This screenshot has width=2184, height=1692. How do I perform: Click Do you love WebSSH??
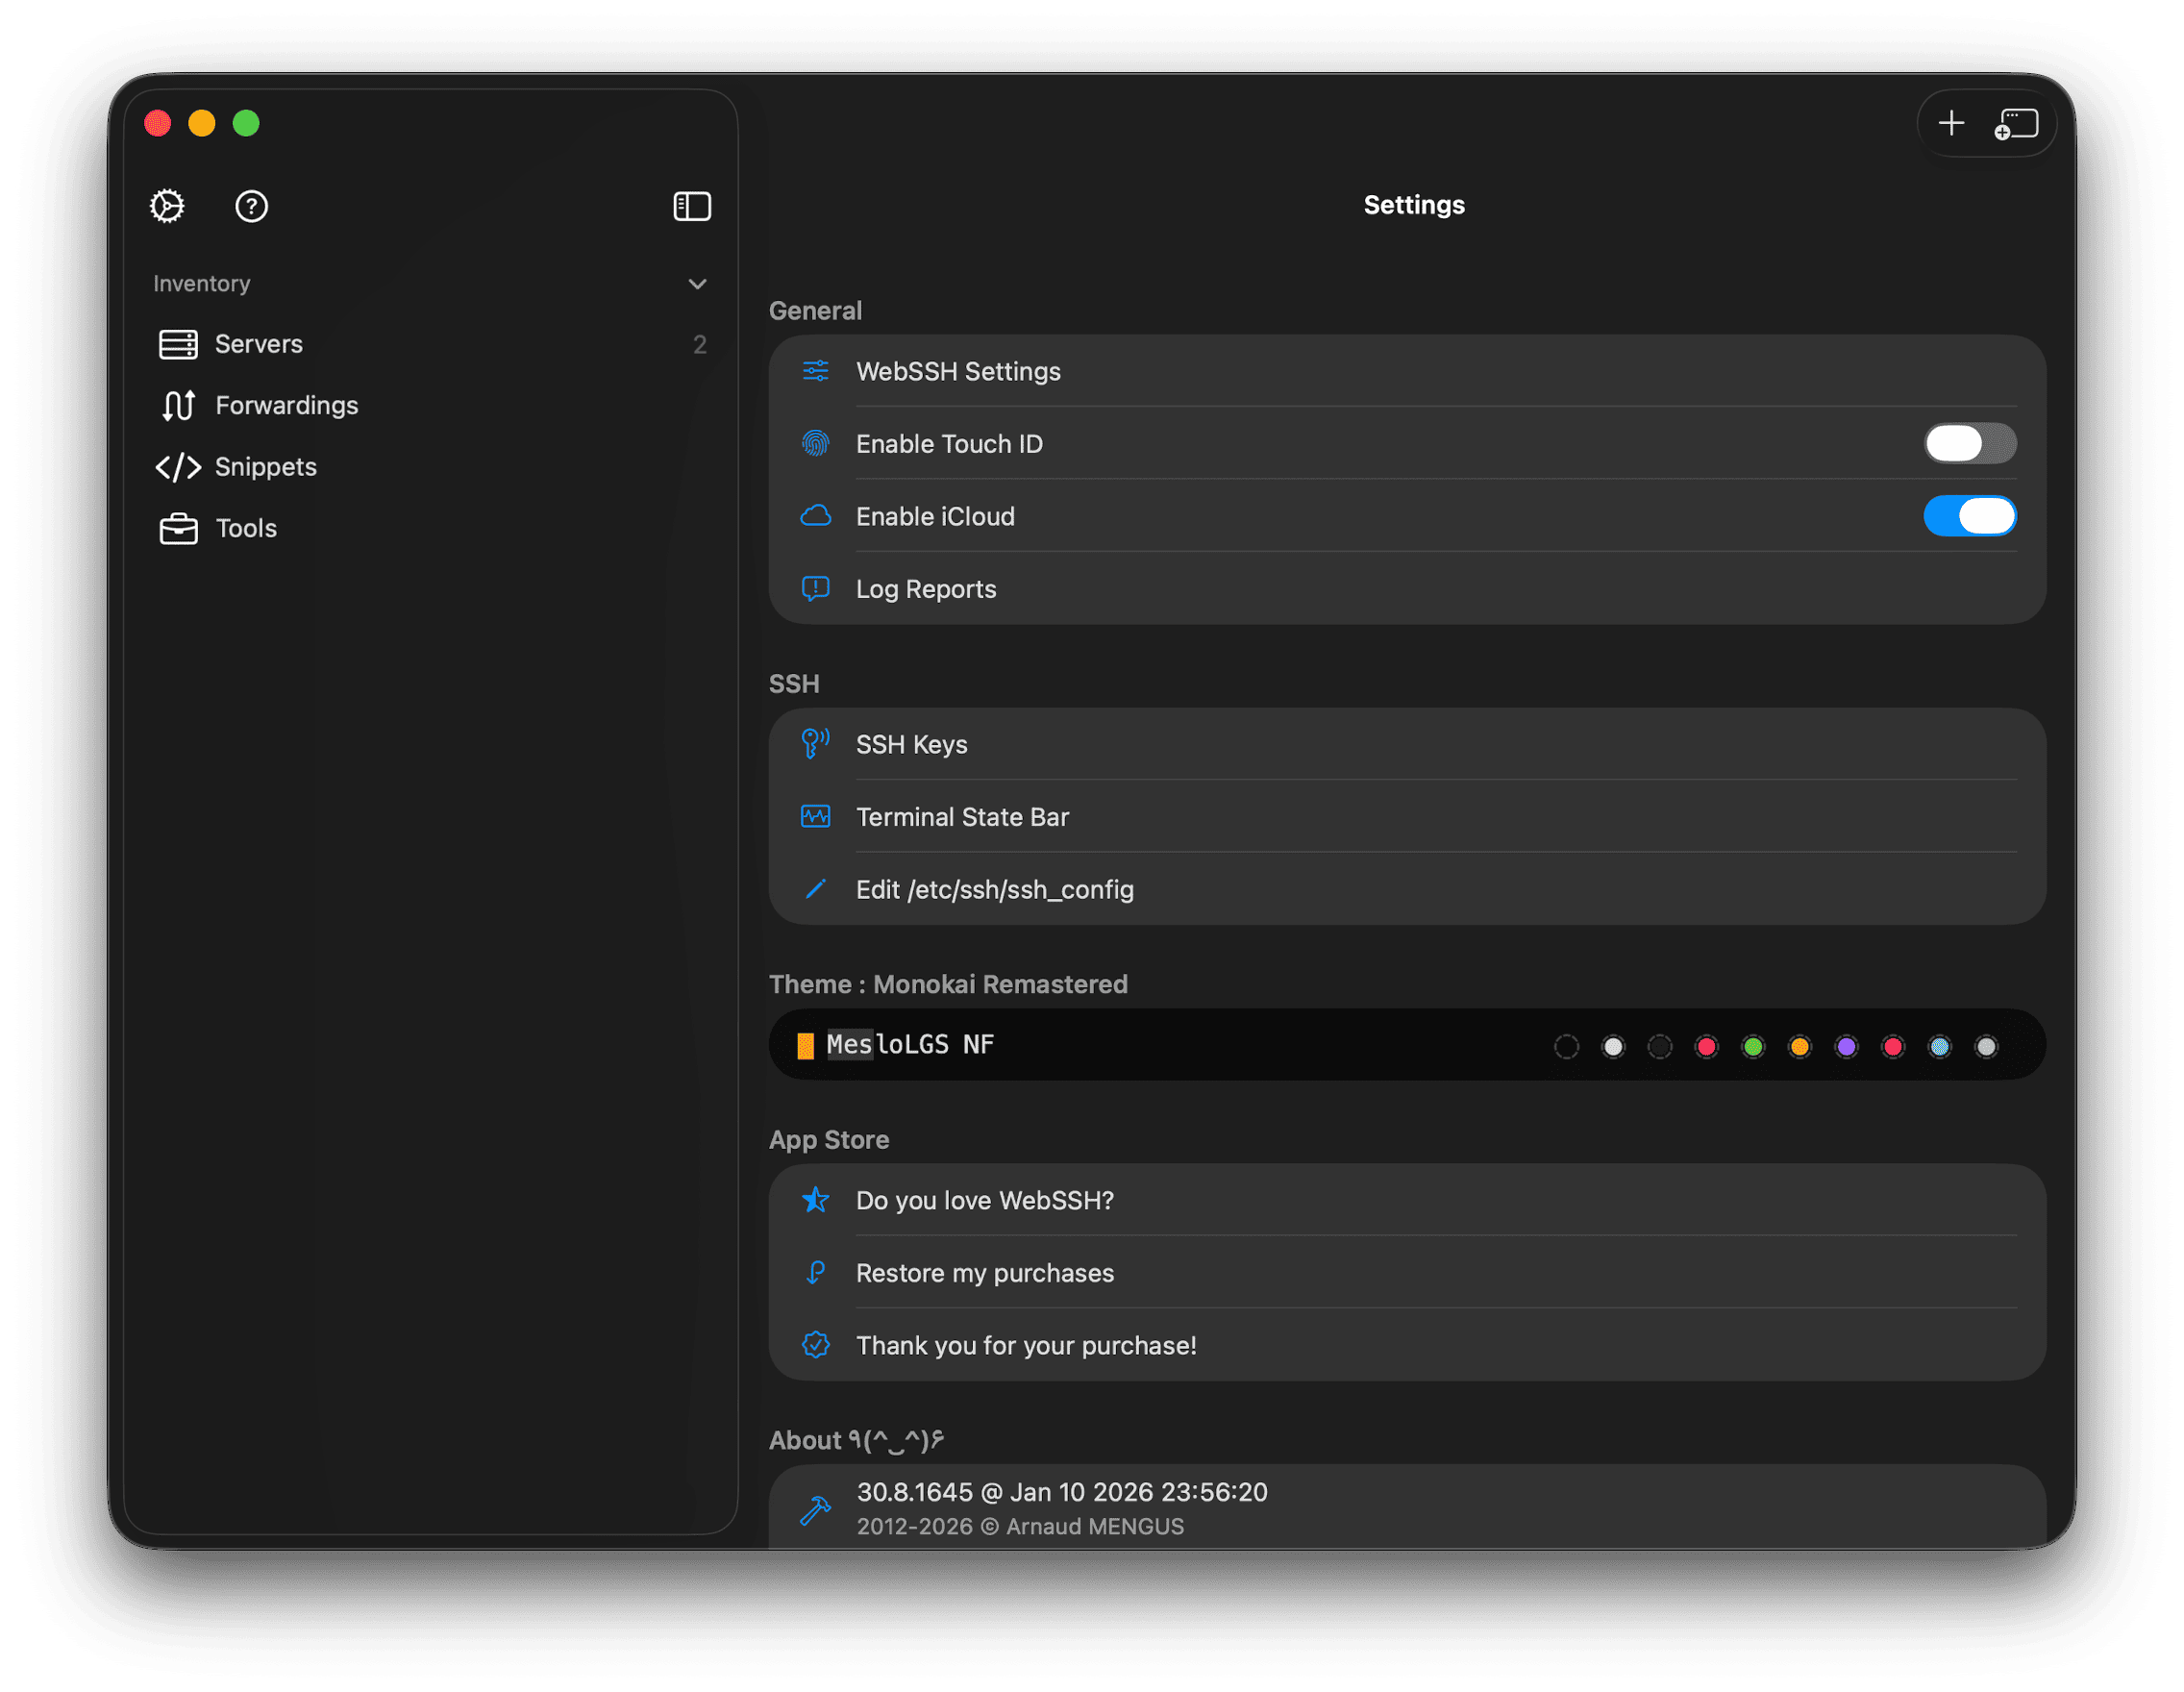[984, 1200]
